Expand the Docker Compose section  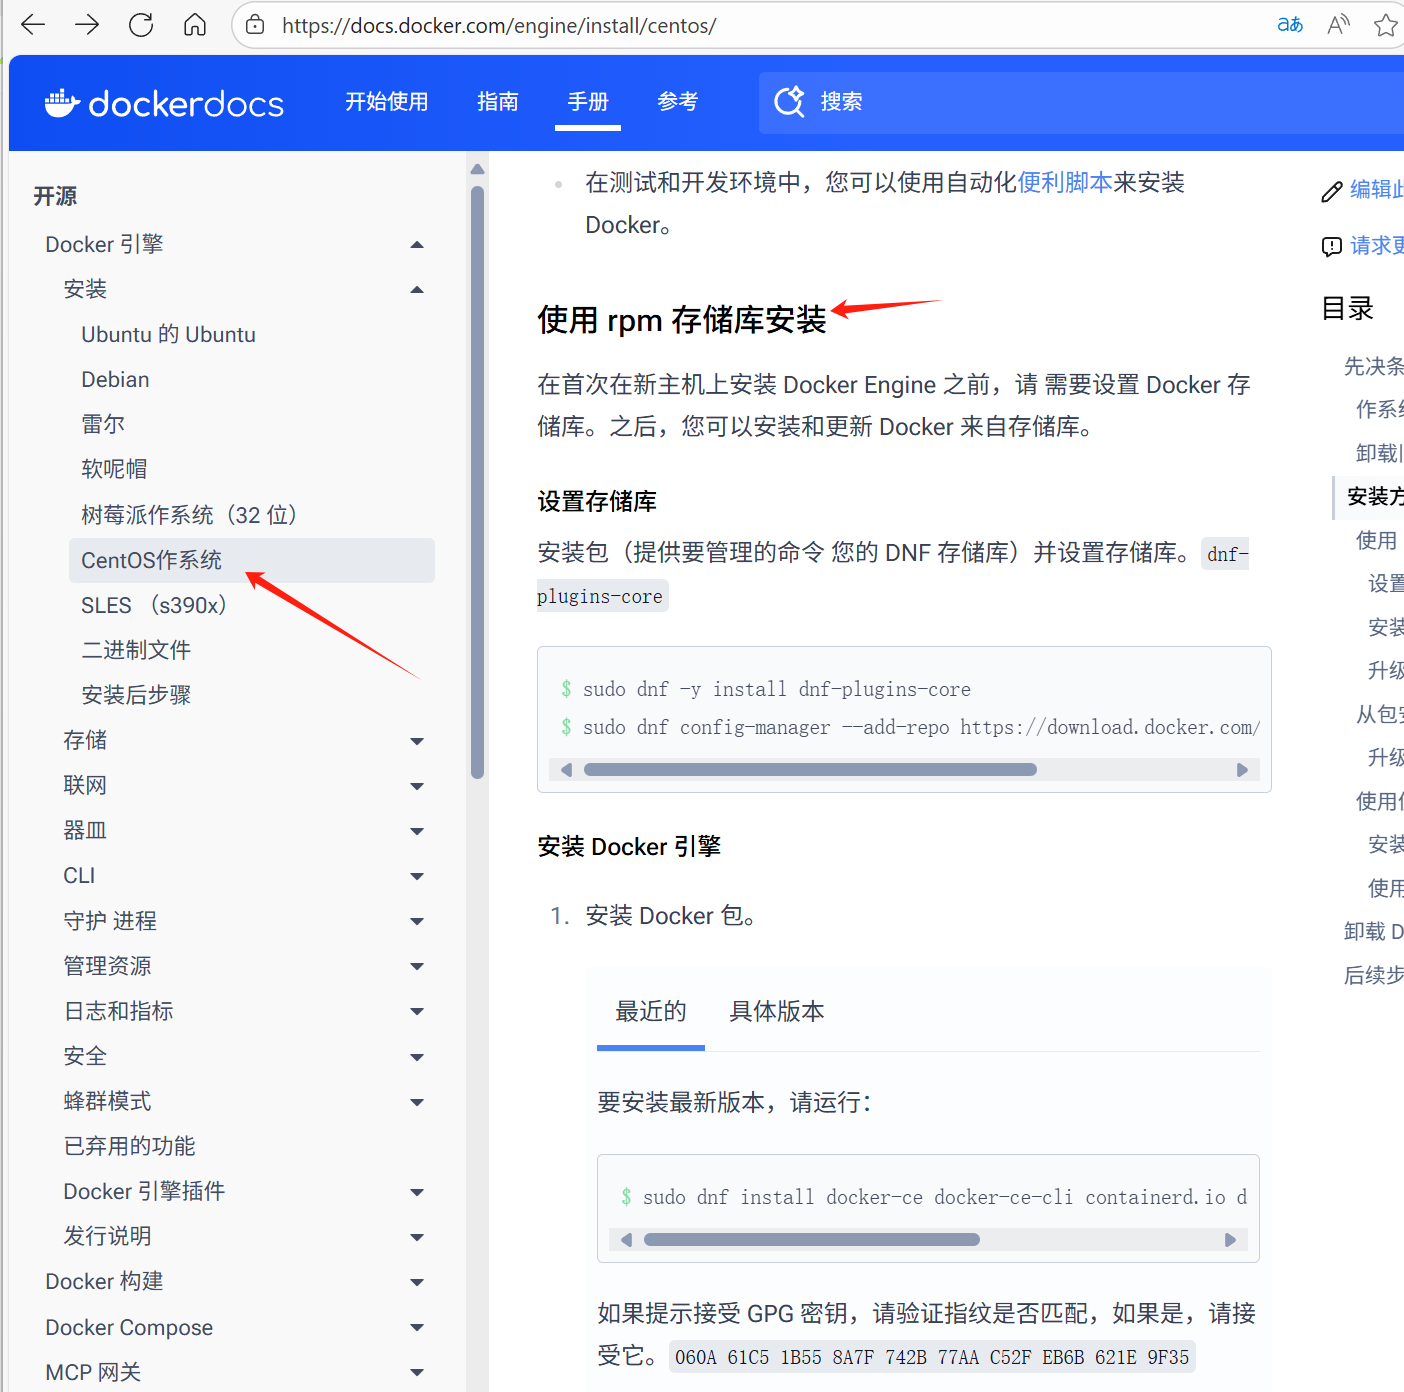[x=417, y=1327]
